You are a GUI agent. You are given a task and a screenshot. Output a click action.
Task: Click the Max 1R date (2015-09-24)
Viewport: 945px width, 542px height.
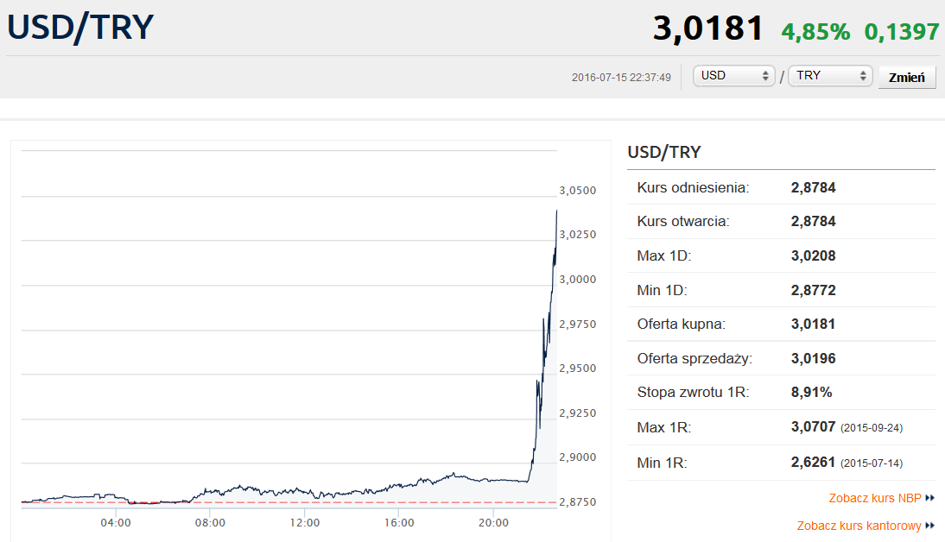coord(871,428)
